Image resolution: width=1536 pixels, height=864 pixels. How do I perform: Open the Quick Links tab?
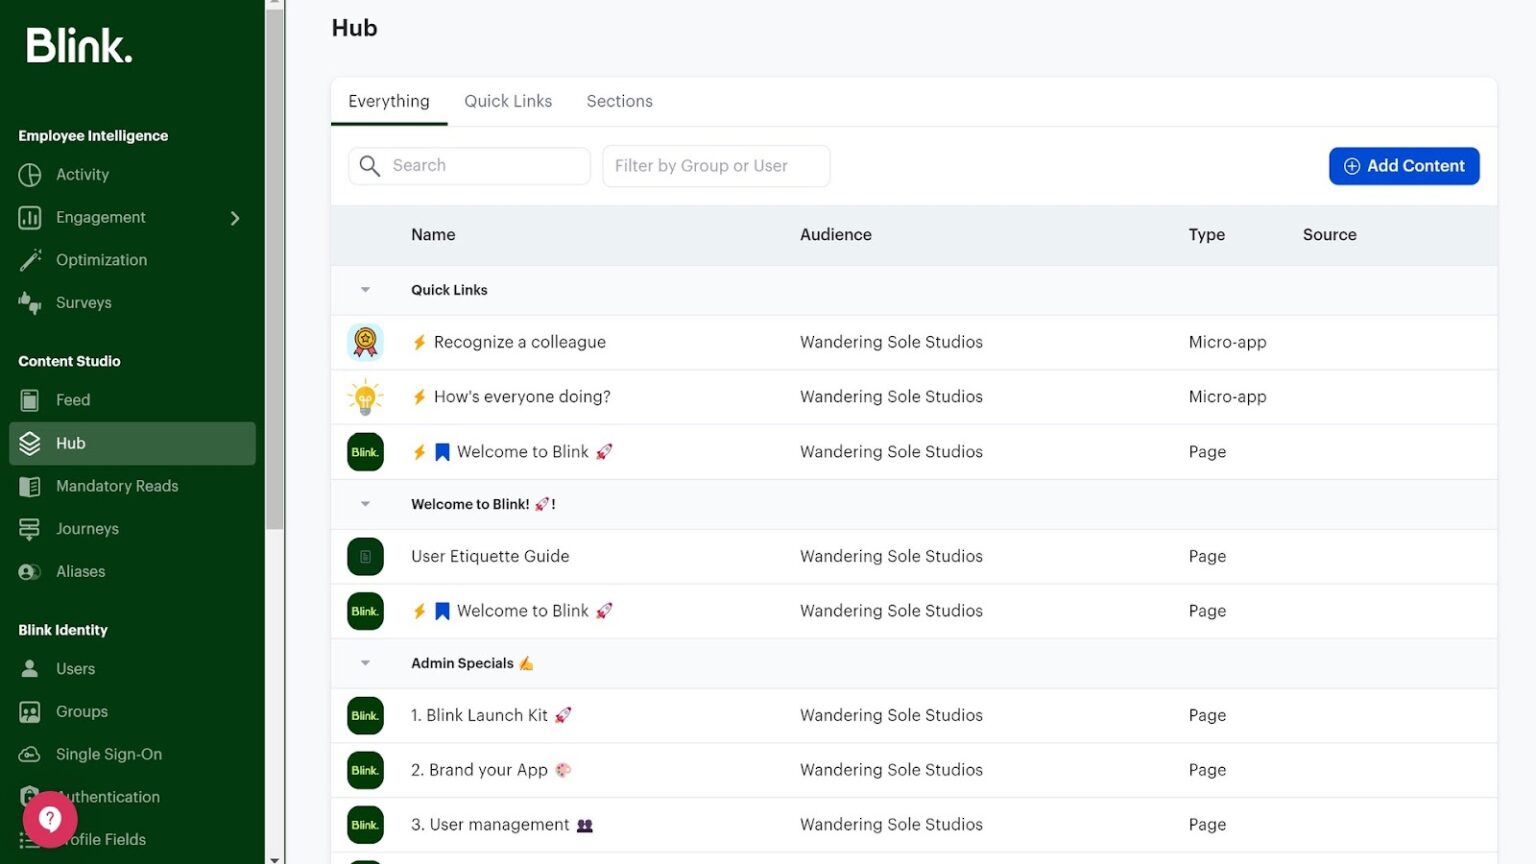pyautogui.click(x=508, y=101)
